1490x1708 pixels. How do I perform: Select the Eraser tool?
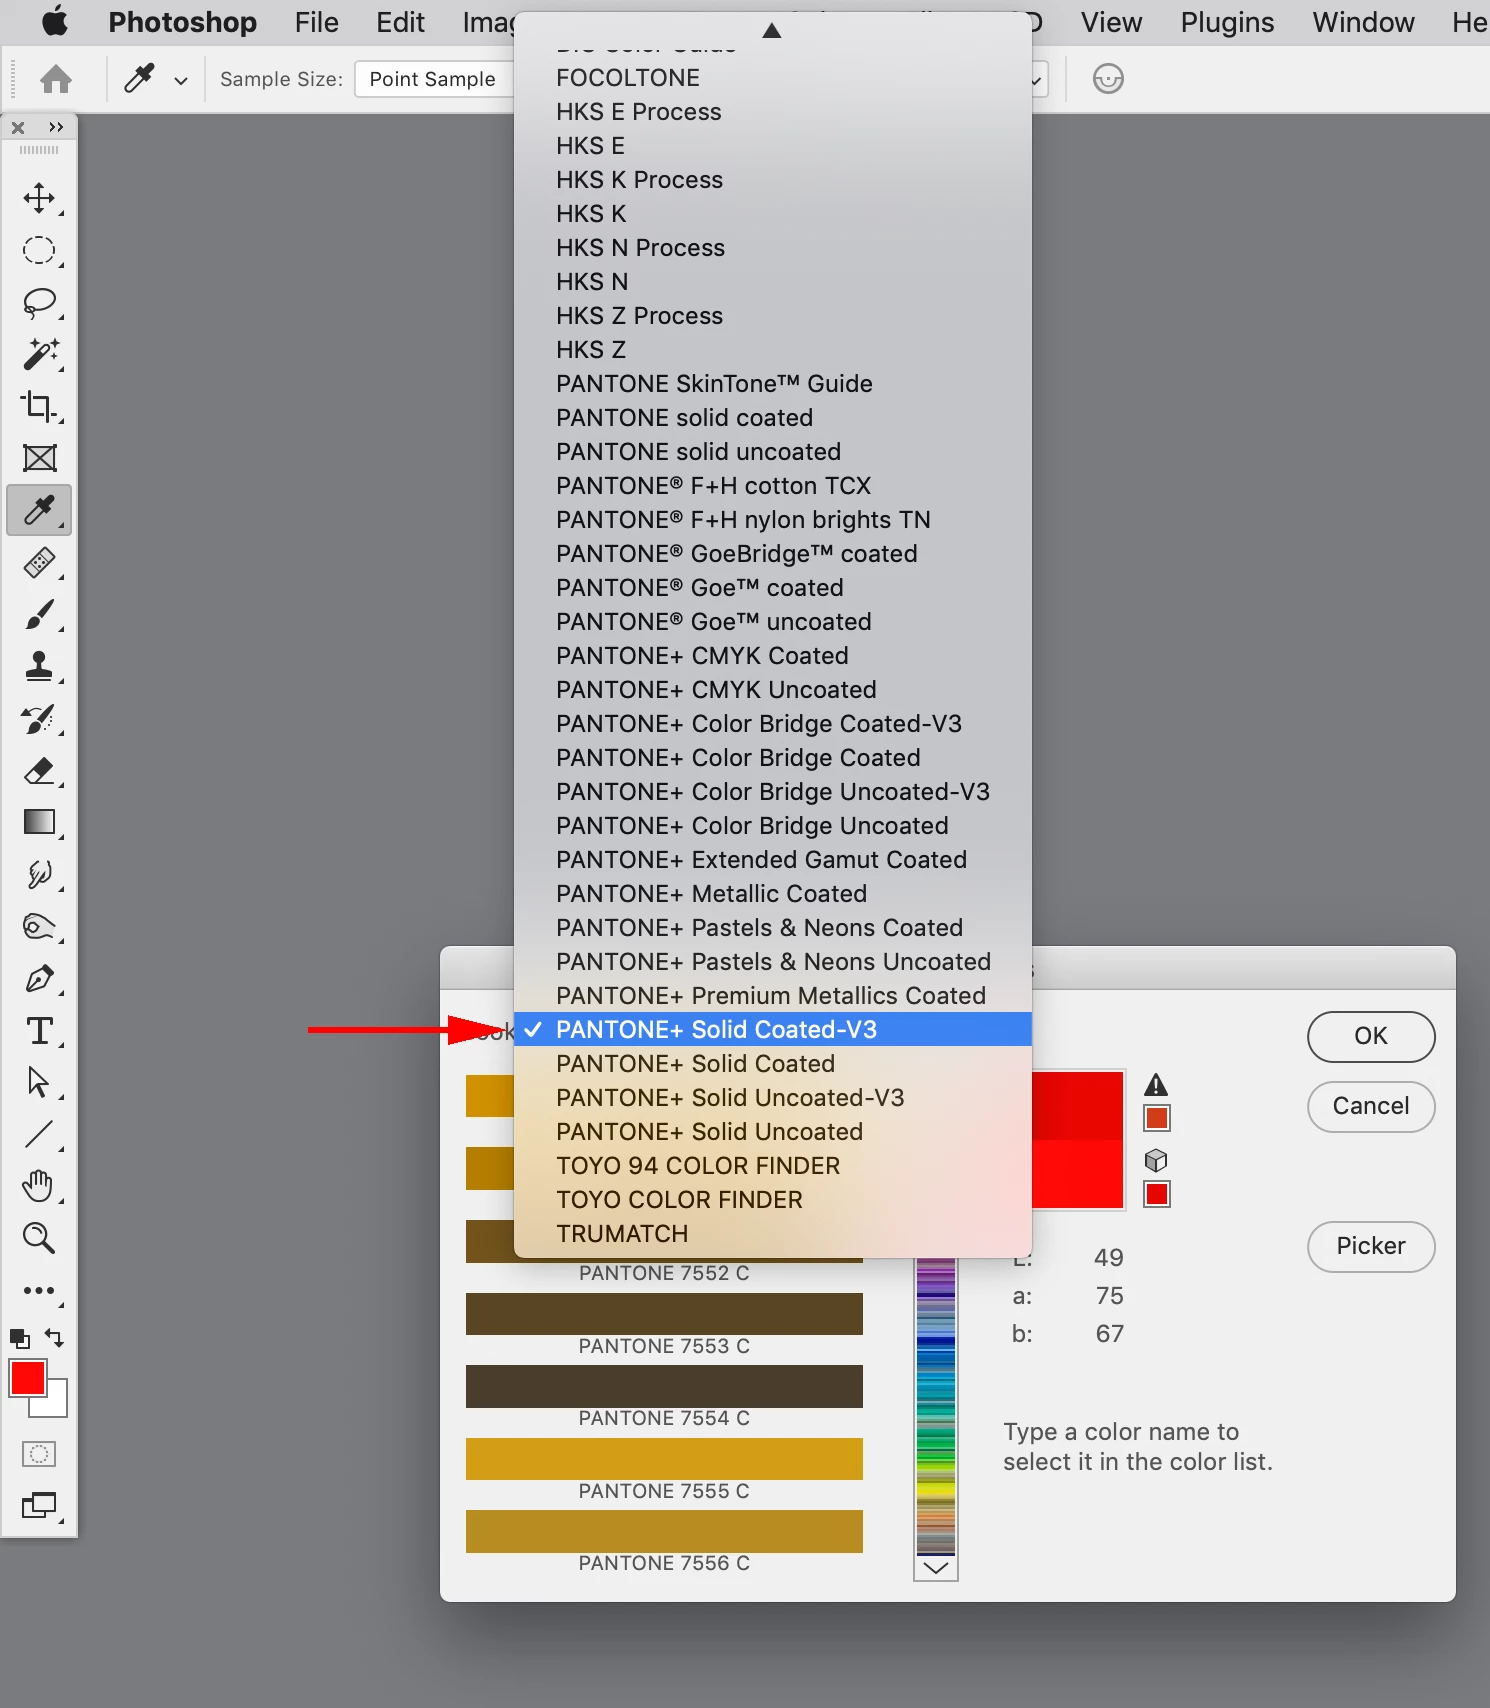tap(39, 770)
